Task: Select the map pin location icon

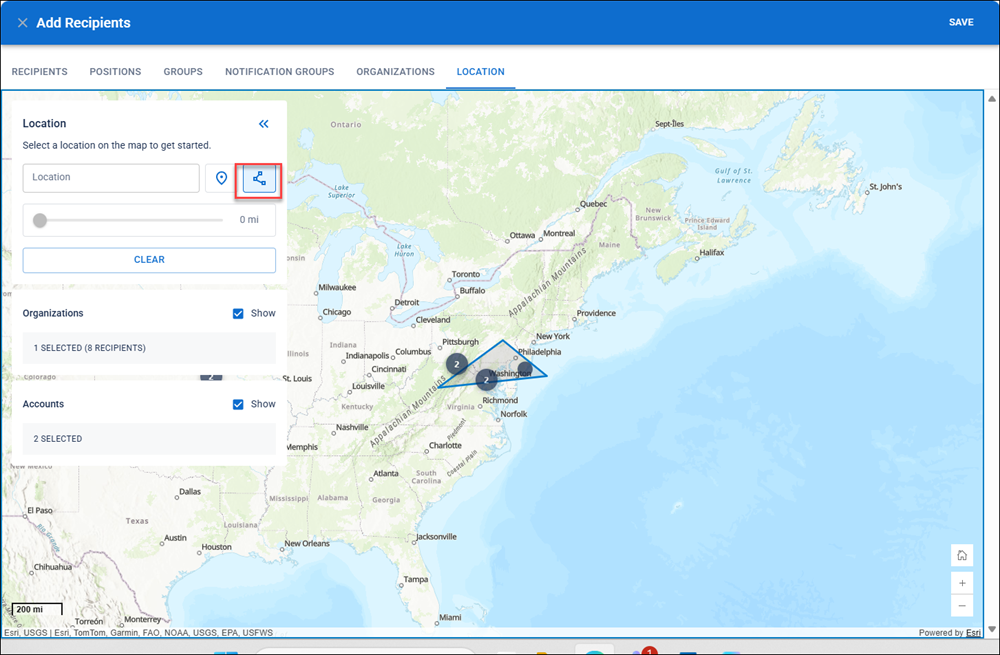Action: tap(221, 179)
